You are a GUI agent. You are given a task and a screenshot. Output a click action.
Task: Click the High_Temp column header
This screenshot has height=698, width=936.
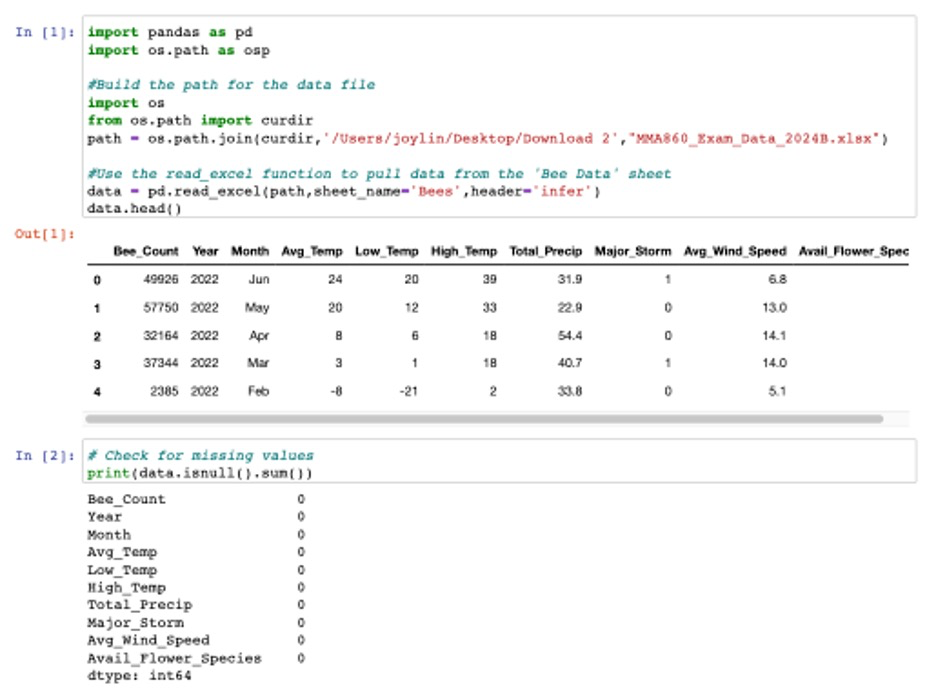pyautogui.click(x=464, y=251)
